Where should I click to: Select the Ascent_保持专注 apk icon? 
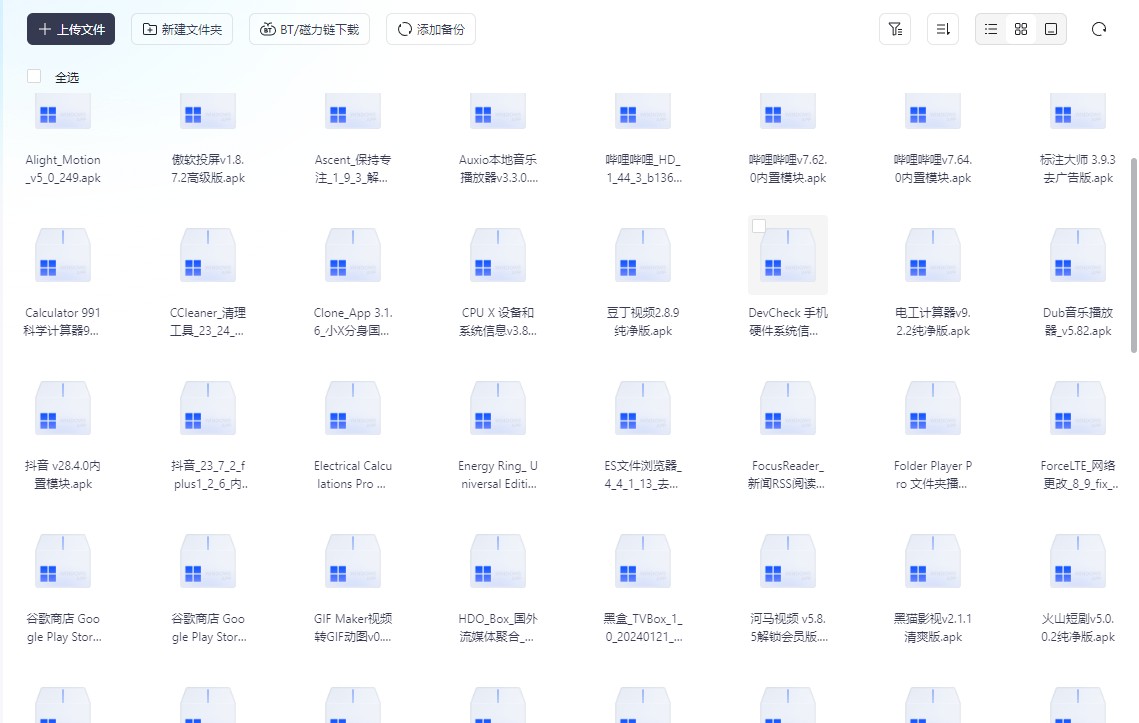tap(353, 111)
